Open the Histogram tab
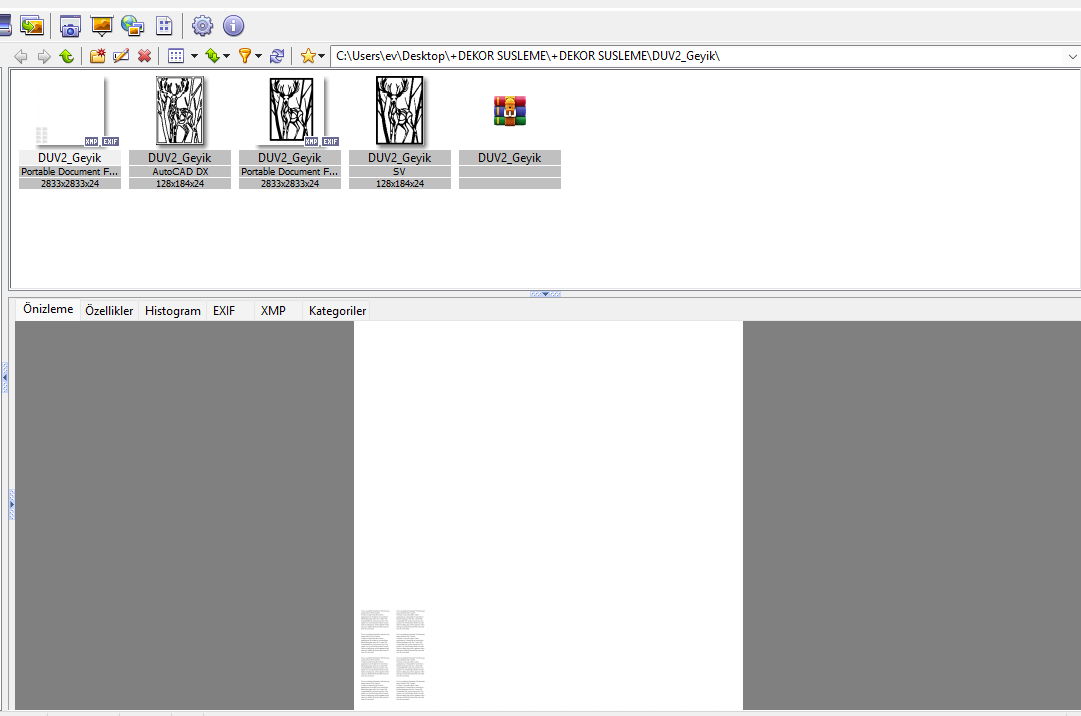 pyautogui.click(x=172, y=311)
